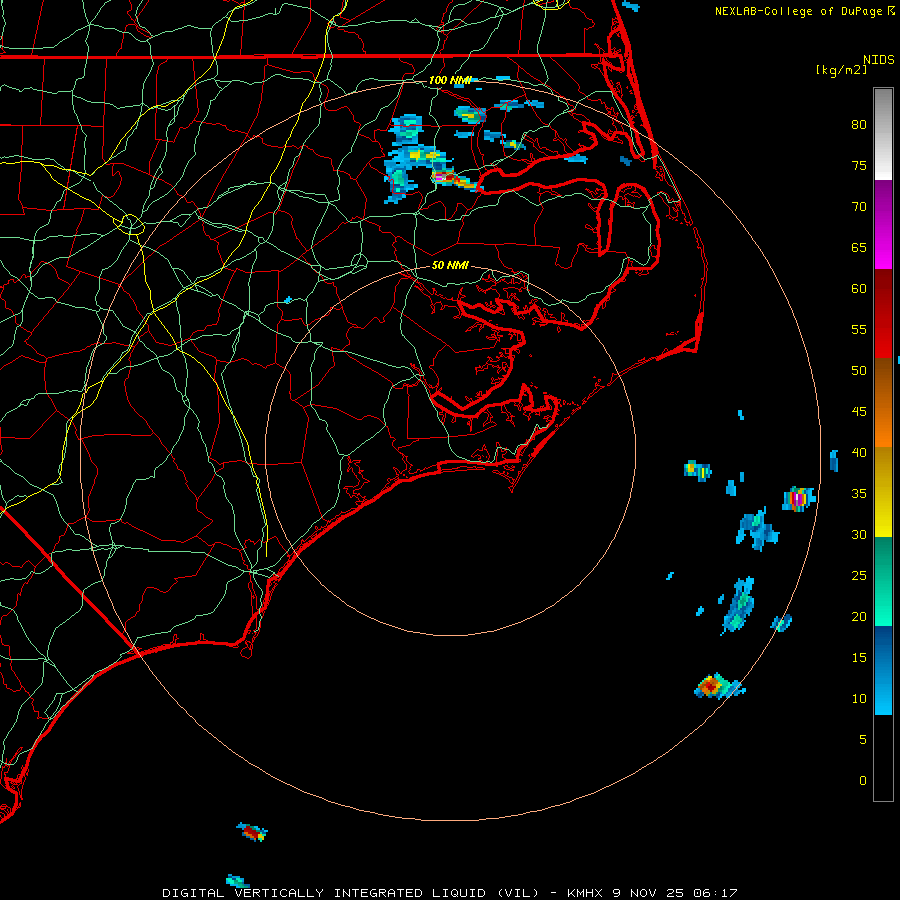Image resolution: width=900 pixels, height=900 pixels.
Task: Click the 65 value on the color scale
Action: (x=859, y=248)
